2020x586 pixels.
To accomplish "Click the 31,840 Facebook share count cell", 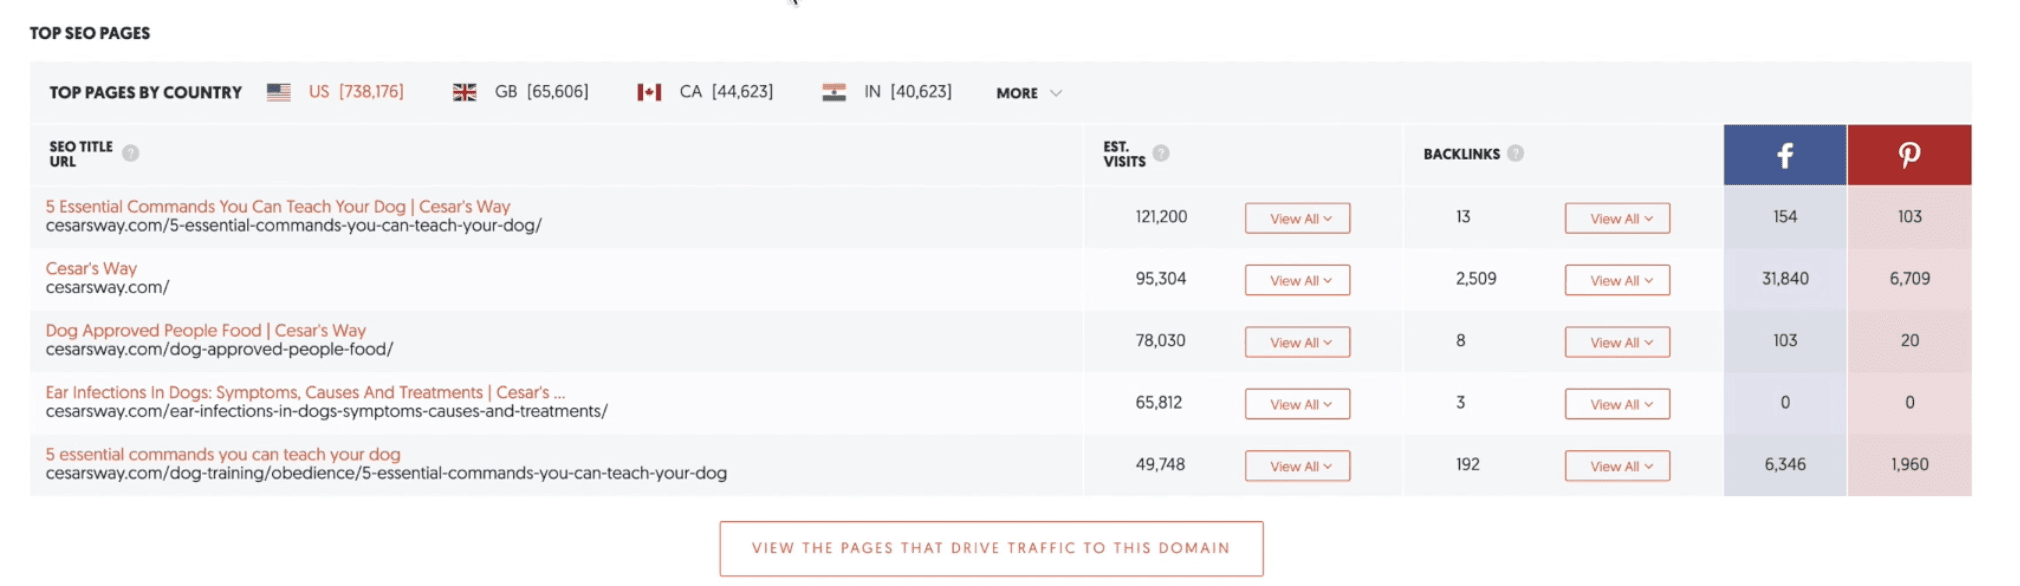I will (x=1783, y=279).
